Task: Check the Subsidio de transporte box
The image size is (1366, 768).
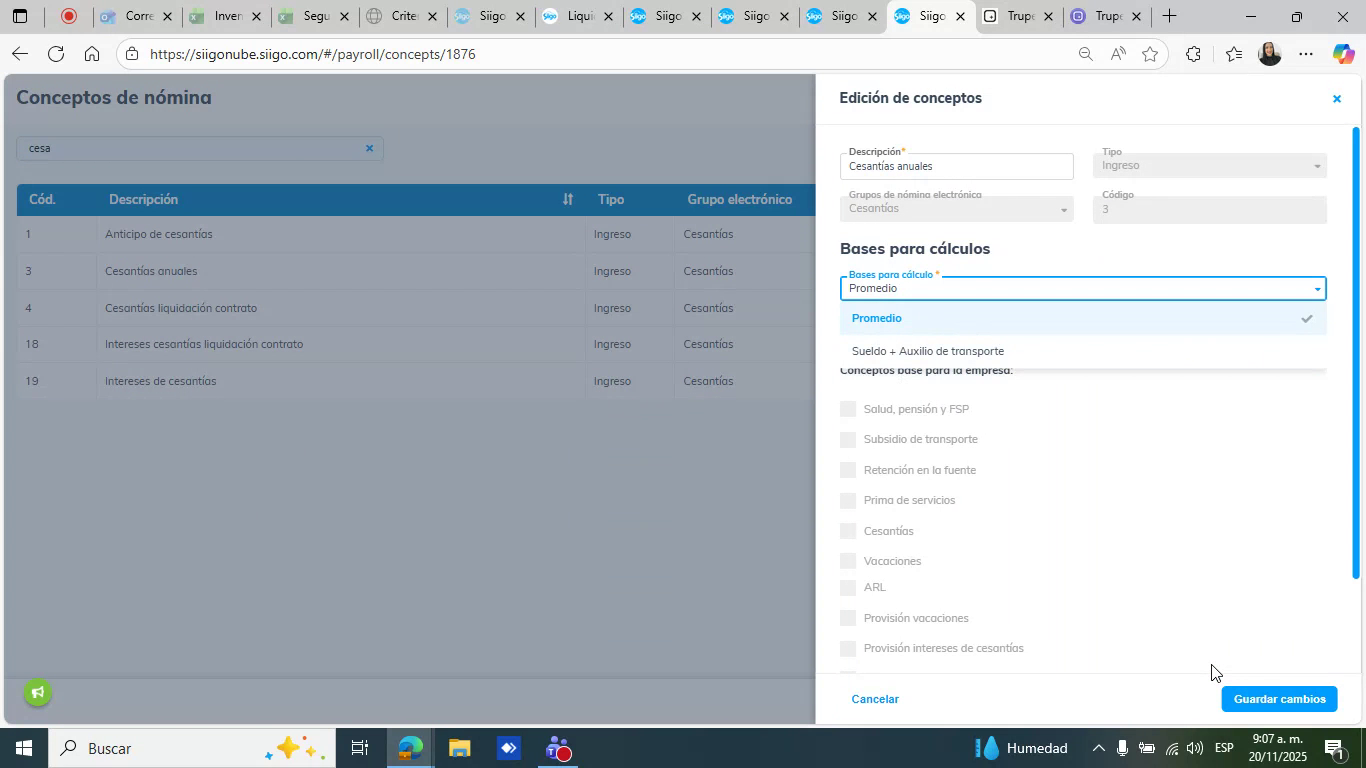Action: [848, 439]
